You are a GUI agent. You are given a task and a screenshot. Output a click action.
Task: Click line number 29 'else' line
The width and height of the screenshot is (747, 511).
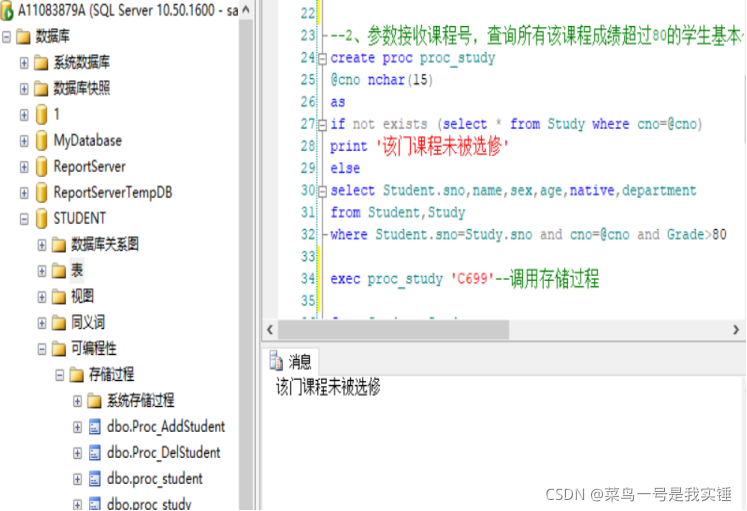pyautogui.click(x=345, y=168)
